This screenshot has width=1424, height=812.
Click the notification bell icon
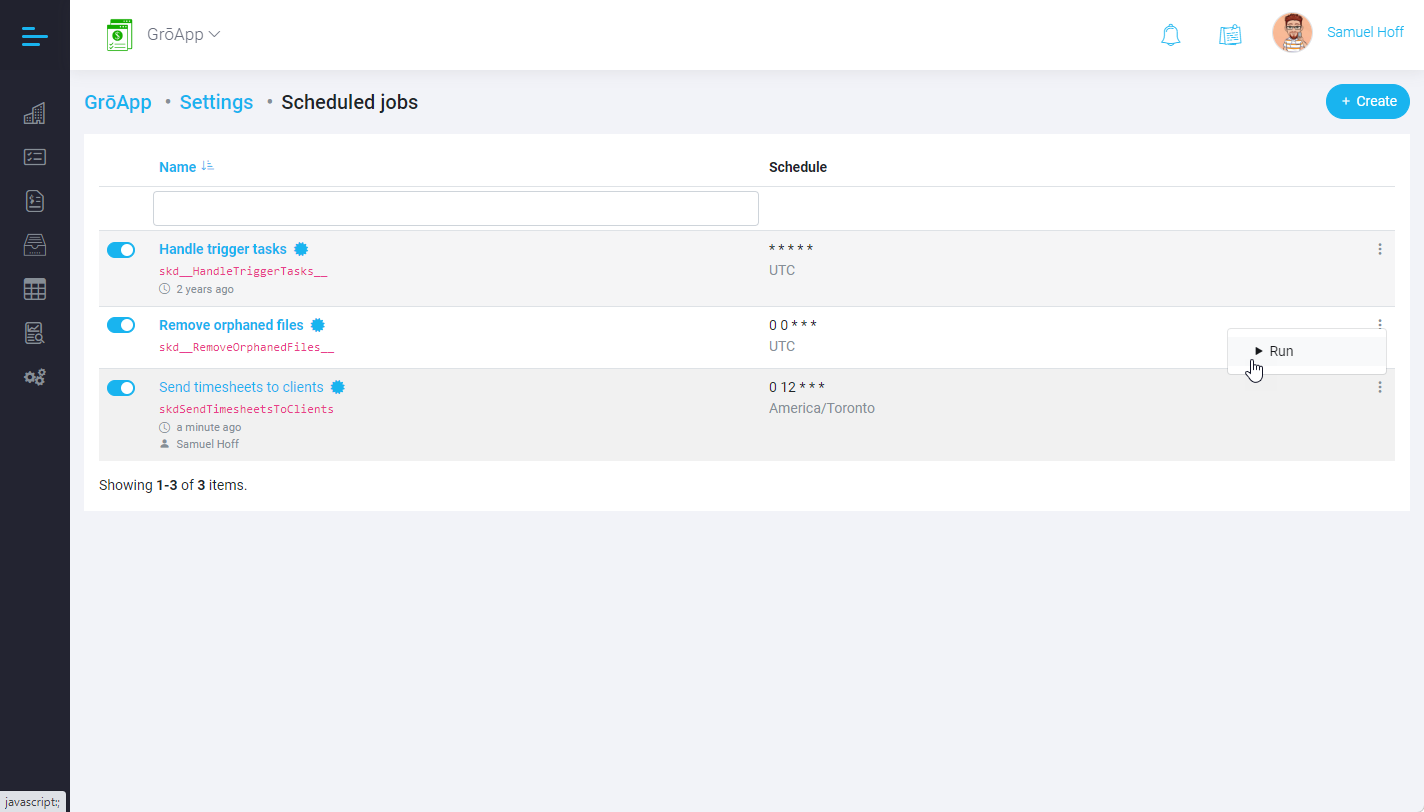coord(1170,35)
